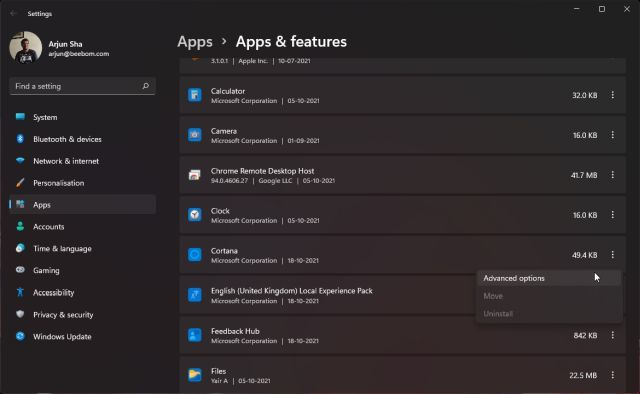
Task: Click the Feedback Hub app icon
Action: [195, 335]
